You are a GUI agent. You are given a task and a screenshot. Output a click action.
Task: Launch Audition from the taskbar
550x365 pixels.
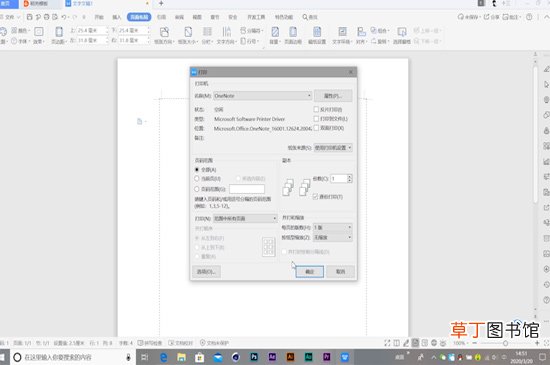pos(309,357)
